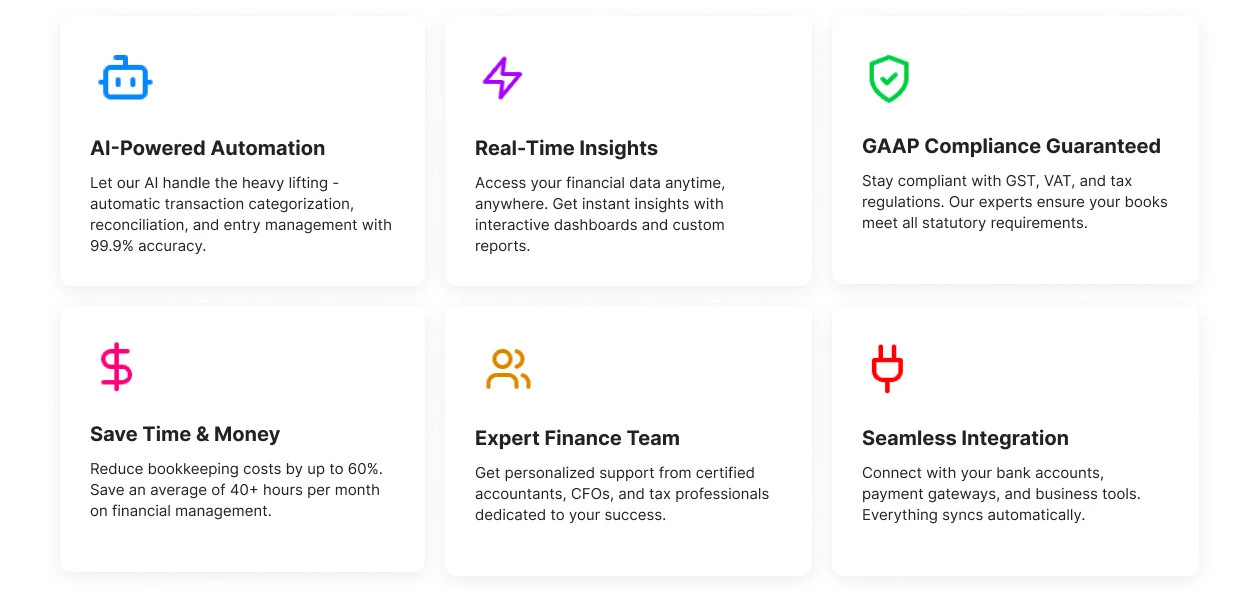Click the Save Time & Money heading
This screenshot has width=1260, height=600.
(x=185, y=434)
